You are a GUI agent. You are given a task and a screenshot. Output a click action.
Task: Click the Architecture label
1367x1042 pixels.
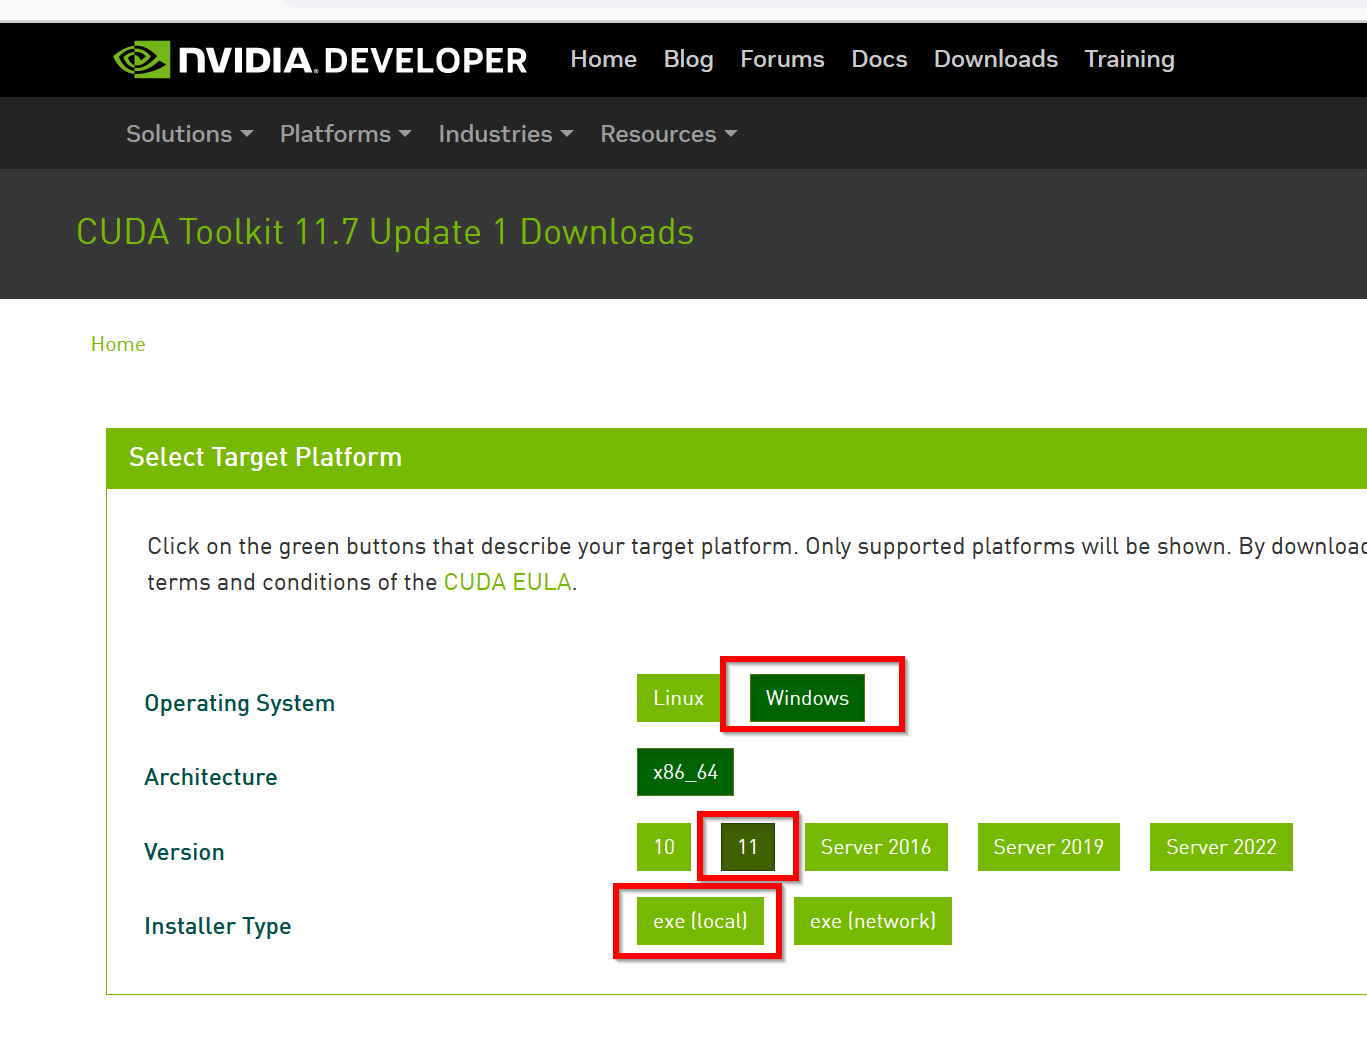[x=211, y=777]
